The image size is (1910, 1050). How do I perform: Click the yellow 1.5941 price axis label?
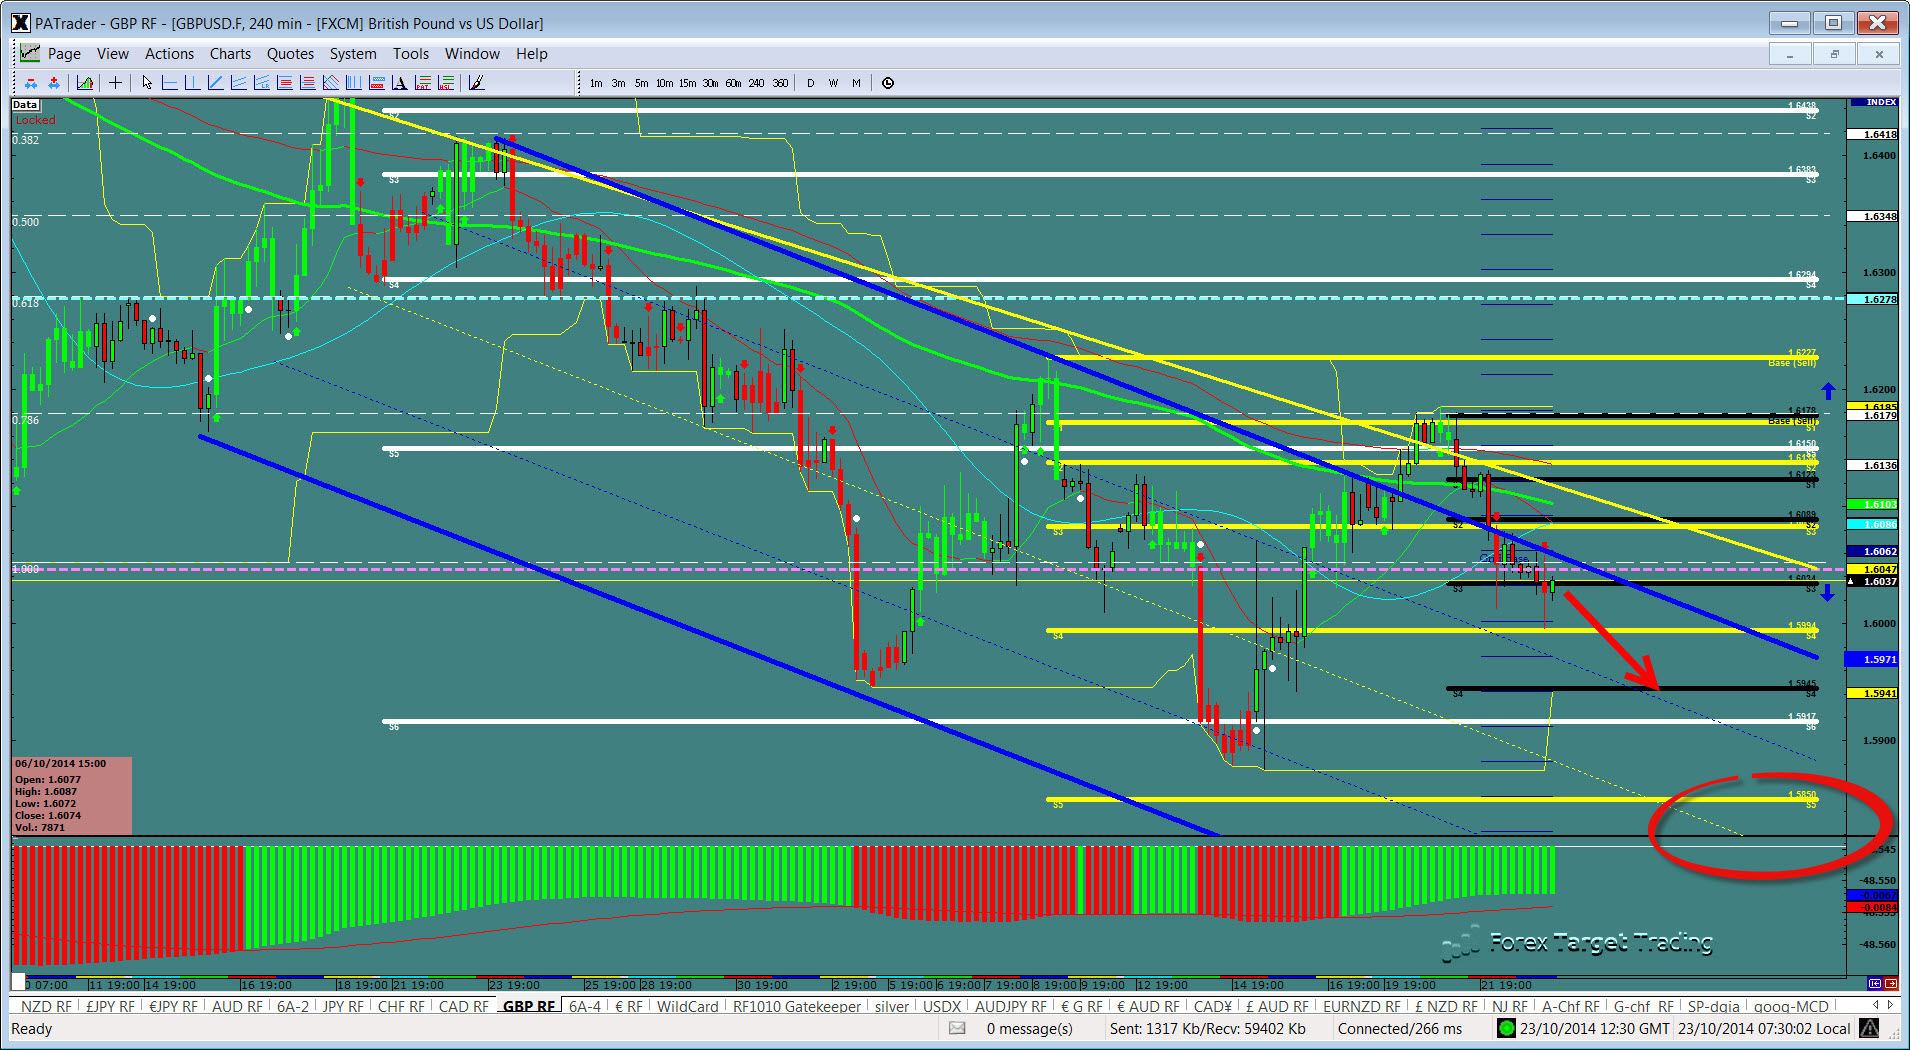(x=1873, y=693)
